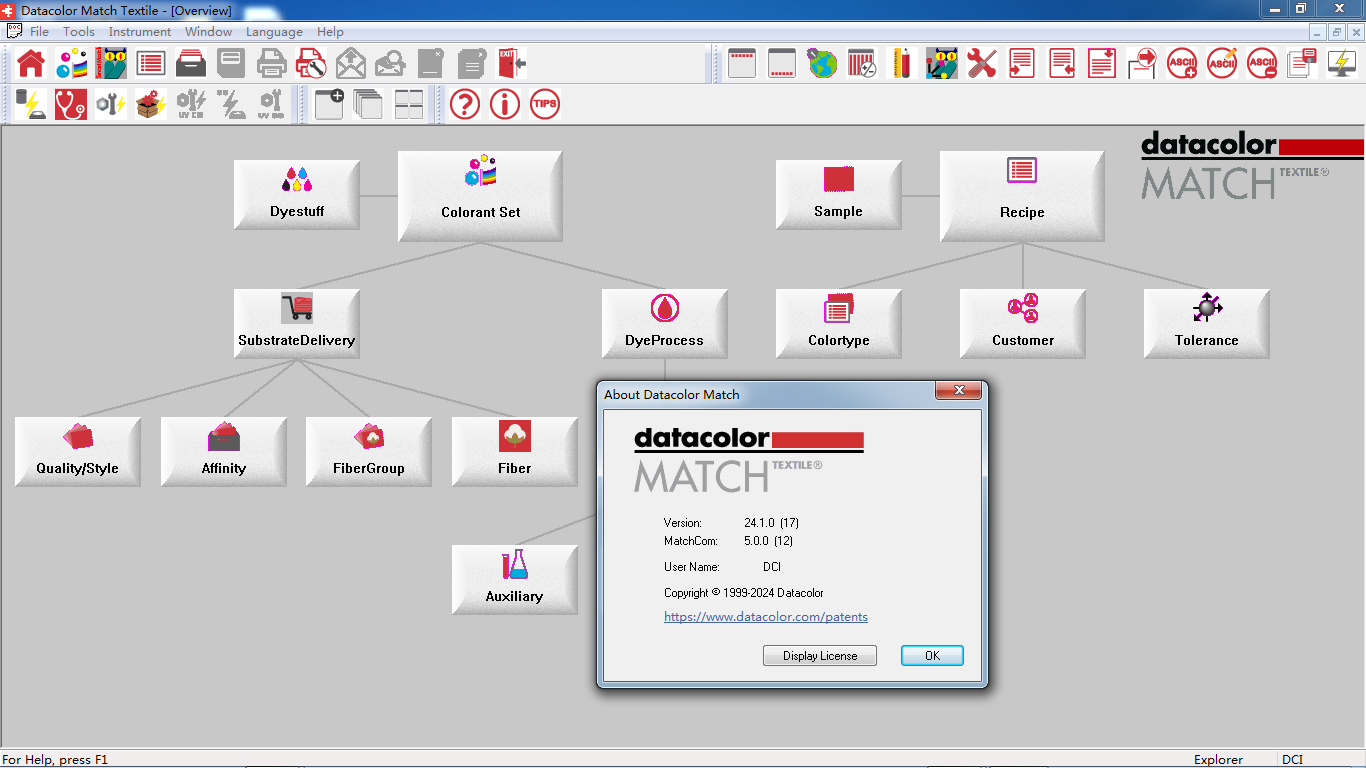This screenshot has width=1366, height=768.
Task: Open the Help menu
Action: coord(330,31)
